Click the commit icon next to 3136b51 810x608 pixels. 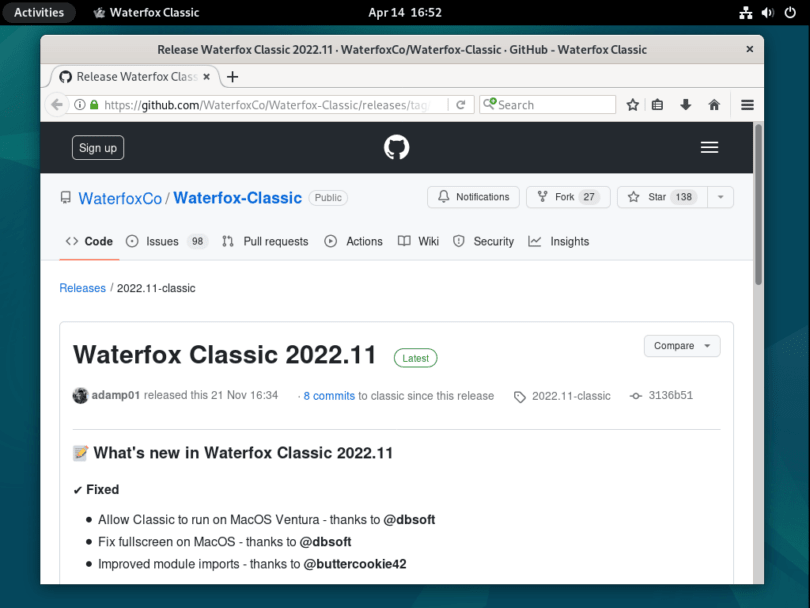point(636,396)
